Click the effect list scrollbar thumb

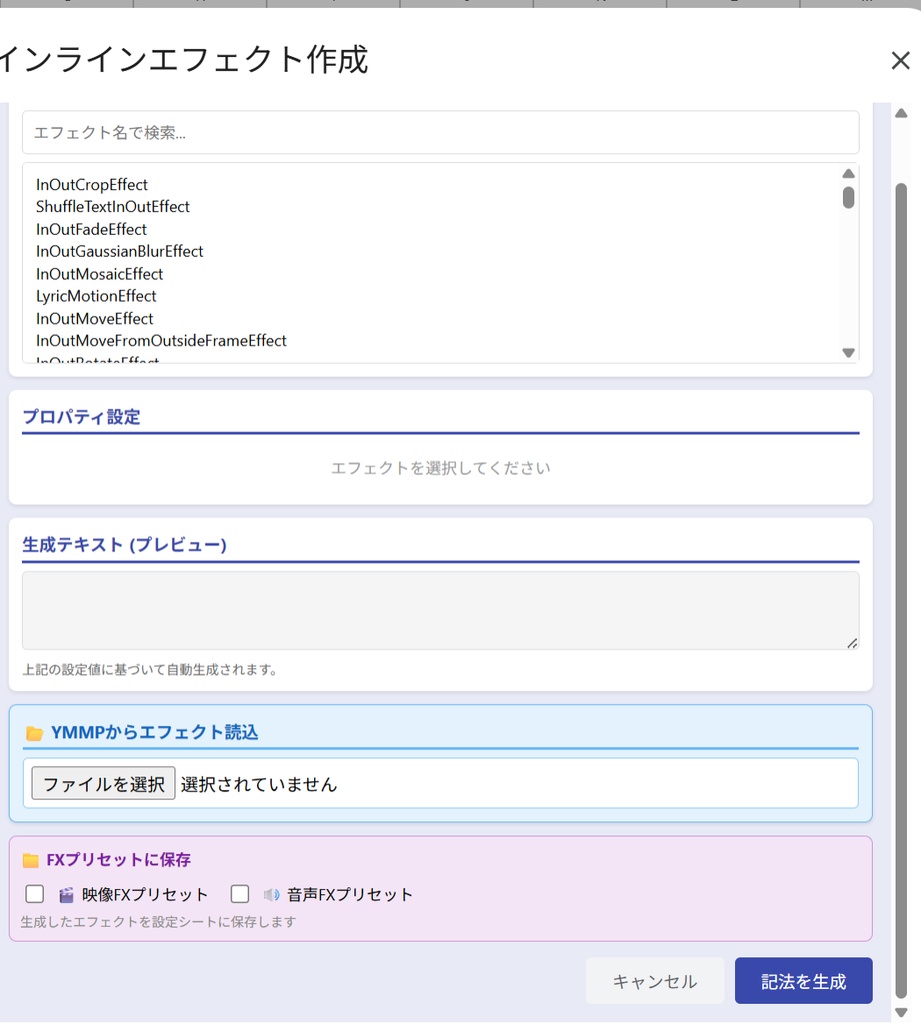(847, 200)
